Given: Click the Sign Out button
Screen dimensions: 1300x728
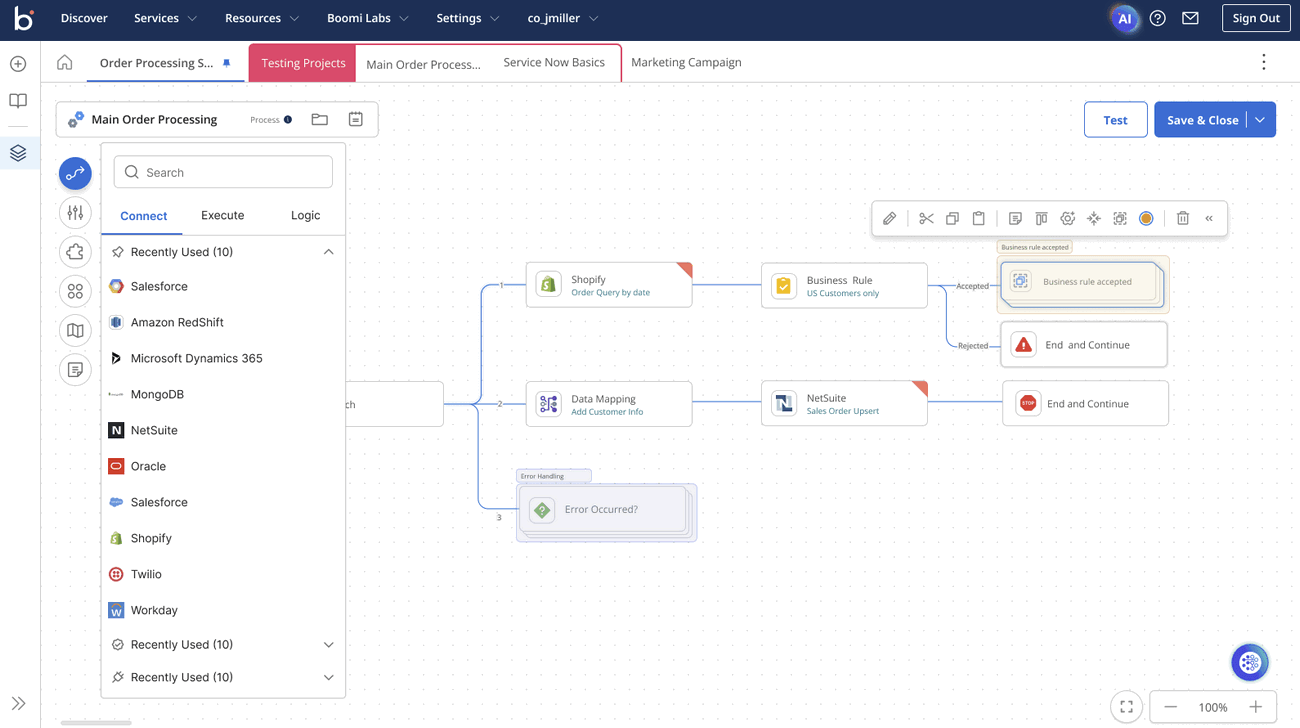Looking at the screenshot, I should 1256,18.
